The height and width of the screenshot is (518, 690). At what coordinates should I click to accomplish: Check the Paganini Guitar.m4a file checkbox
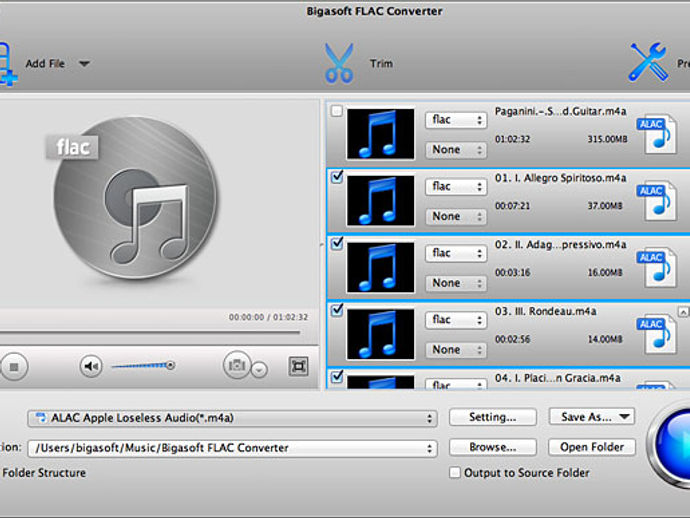337,111
